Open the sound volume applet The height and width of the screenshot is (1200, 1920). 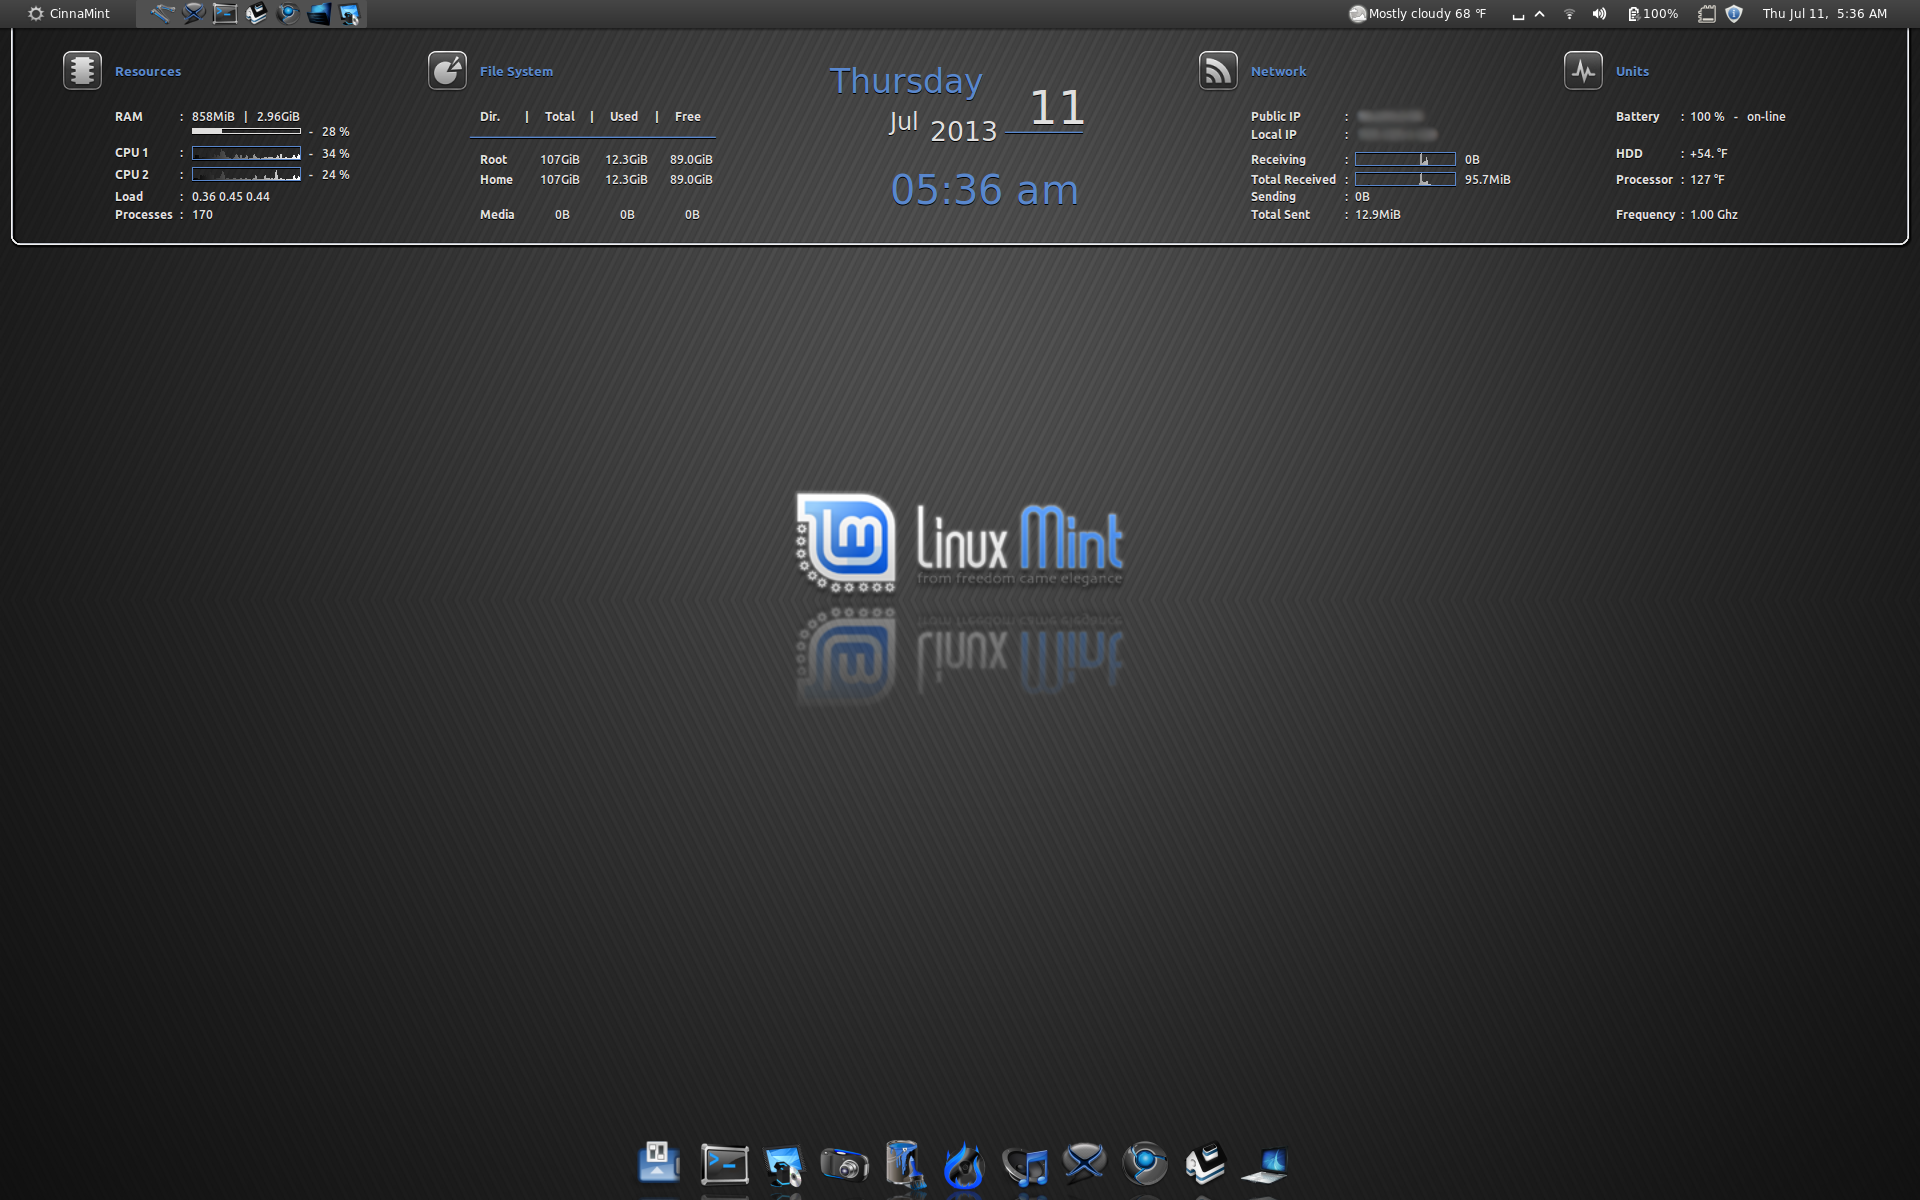click(1599, 14)
